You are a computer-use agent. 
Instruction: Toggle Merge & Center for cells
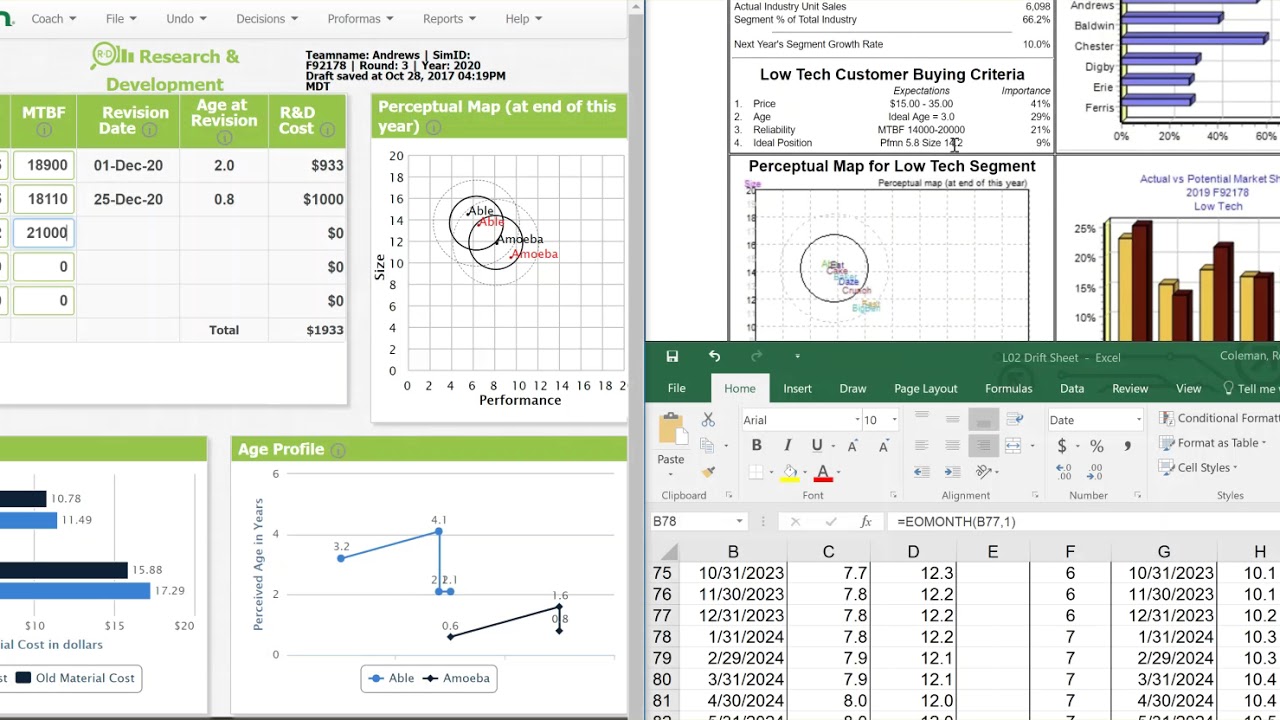1014,446
